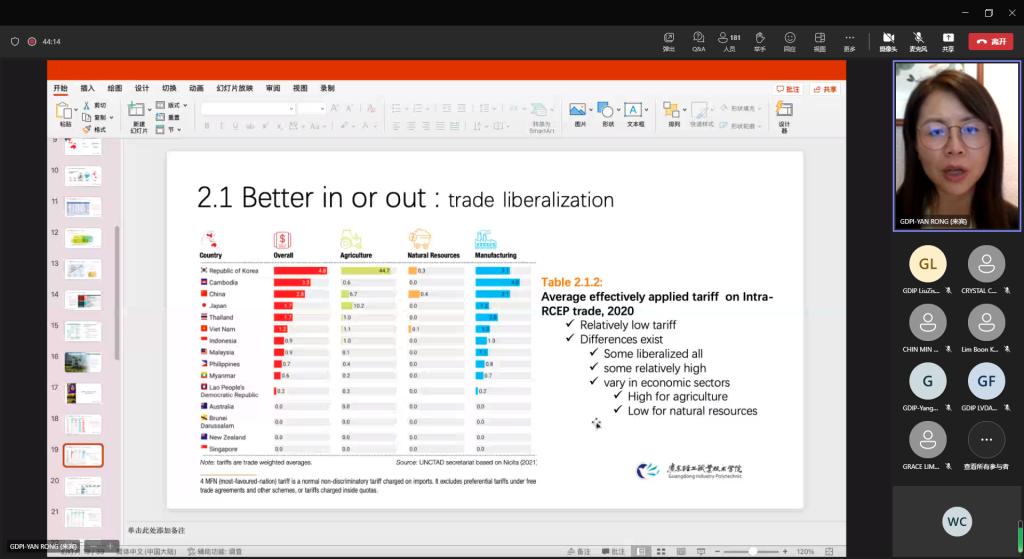Screen dimensions: 1024x559
Task: Unmute the microphone in meeting toolbar
Action: [x=918, y=40]
